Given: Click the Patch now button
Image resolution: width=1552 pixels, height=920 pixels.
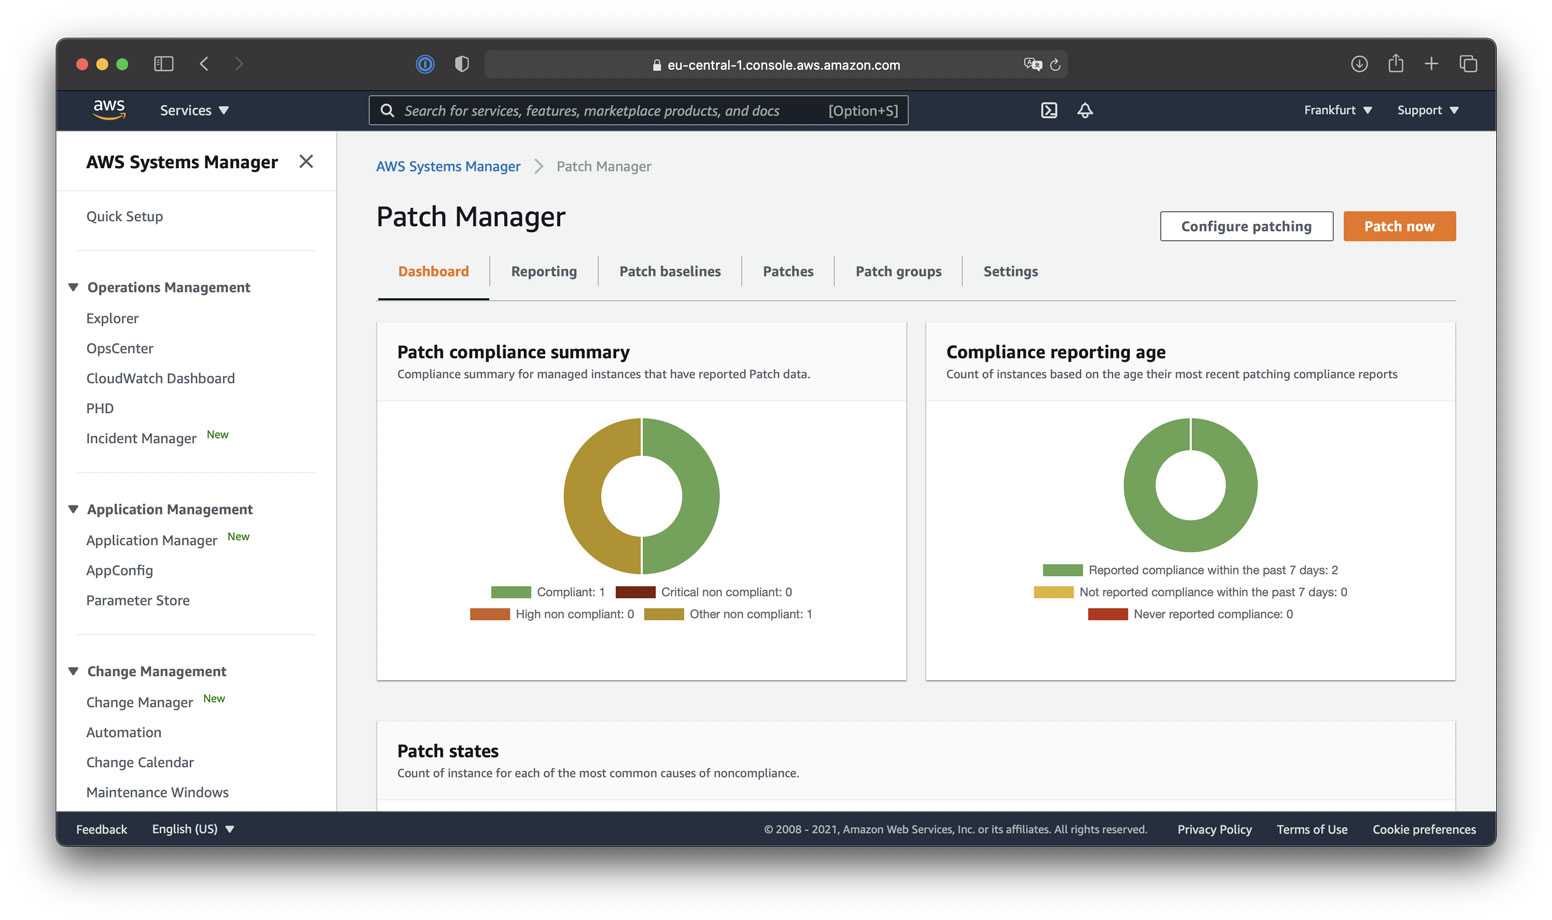Looking at the screenshot, I should point(1399,226).
